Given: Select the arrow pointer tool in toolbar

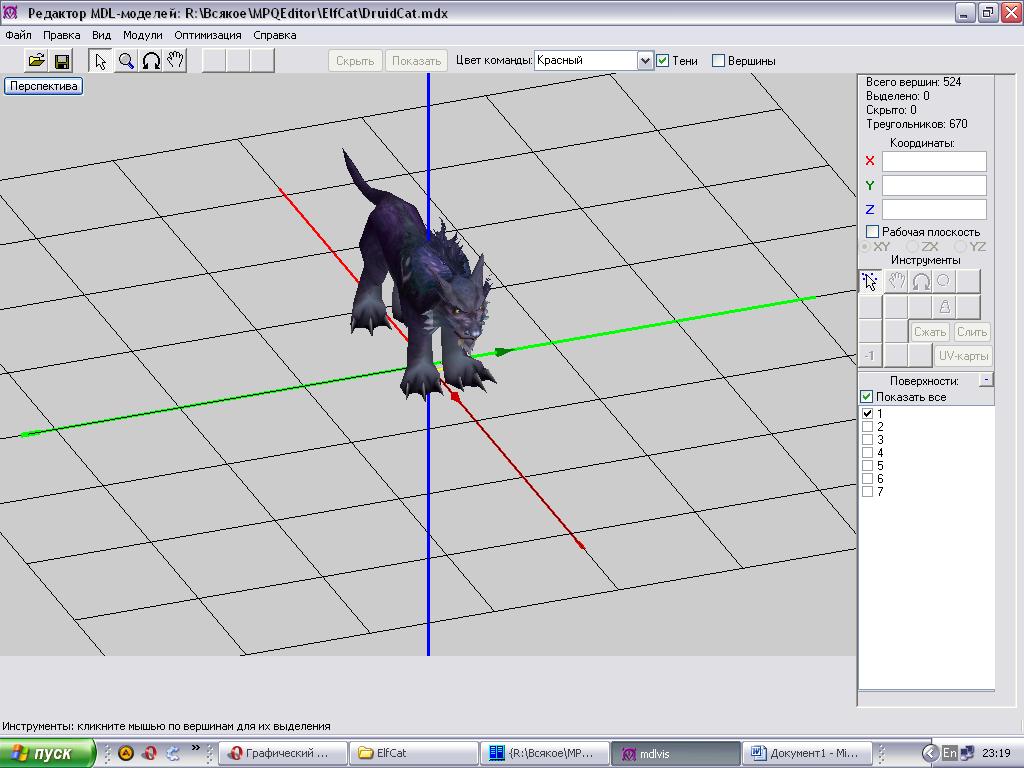Looking at the screenshot, I should [100, 61].
